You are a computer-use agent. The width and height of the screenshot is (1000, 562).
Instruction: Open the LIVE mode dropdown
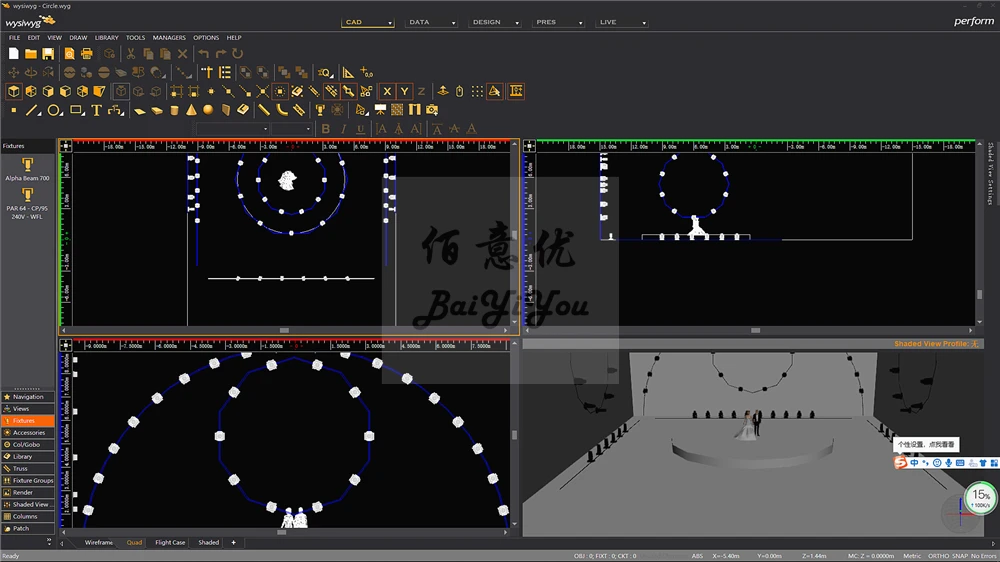pyautogui.click(x=622, y=22)
